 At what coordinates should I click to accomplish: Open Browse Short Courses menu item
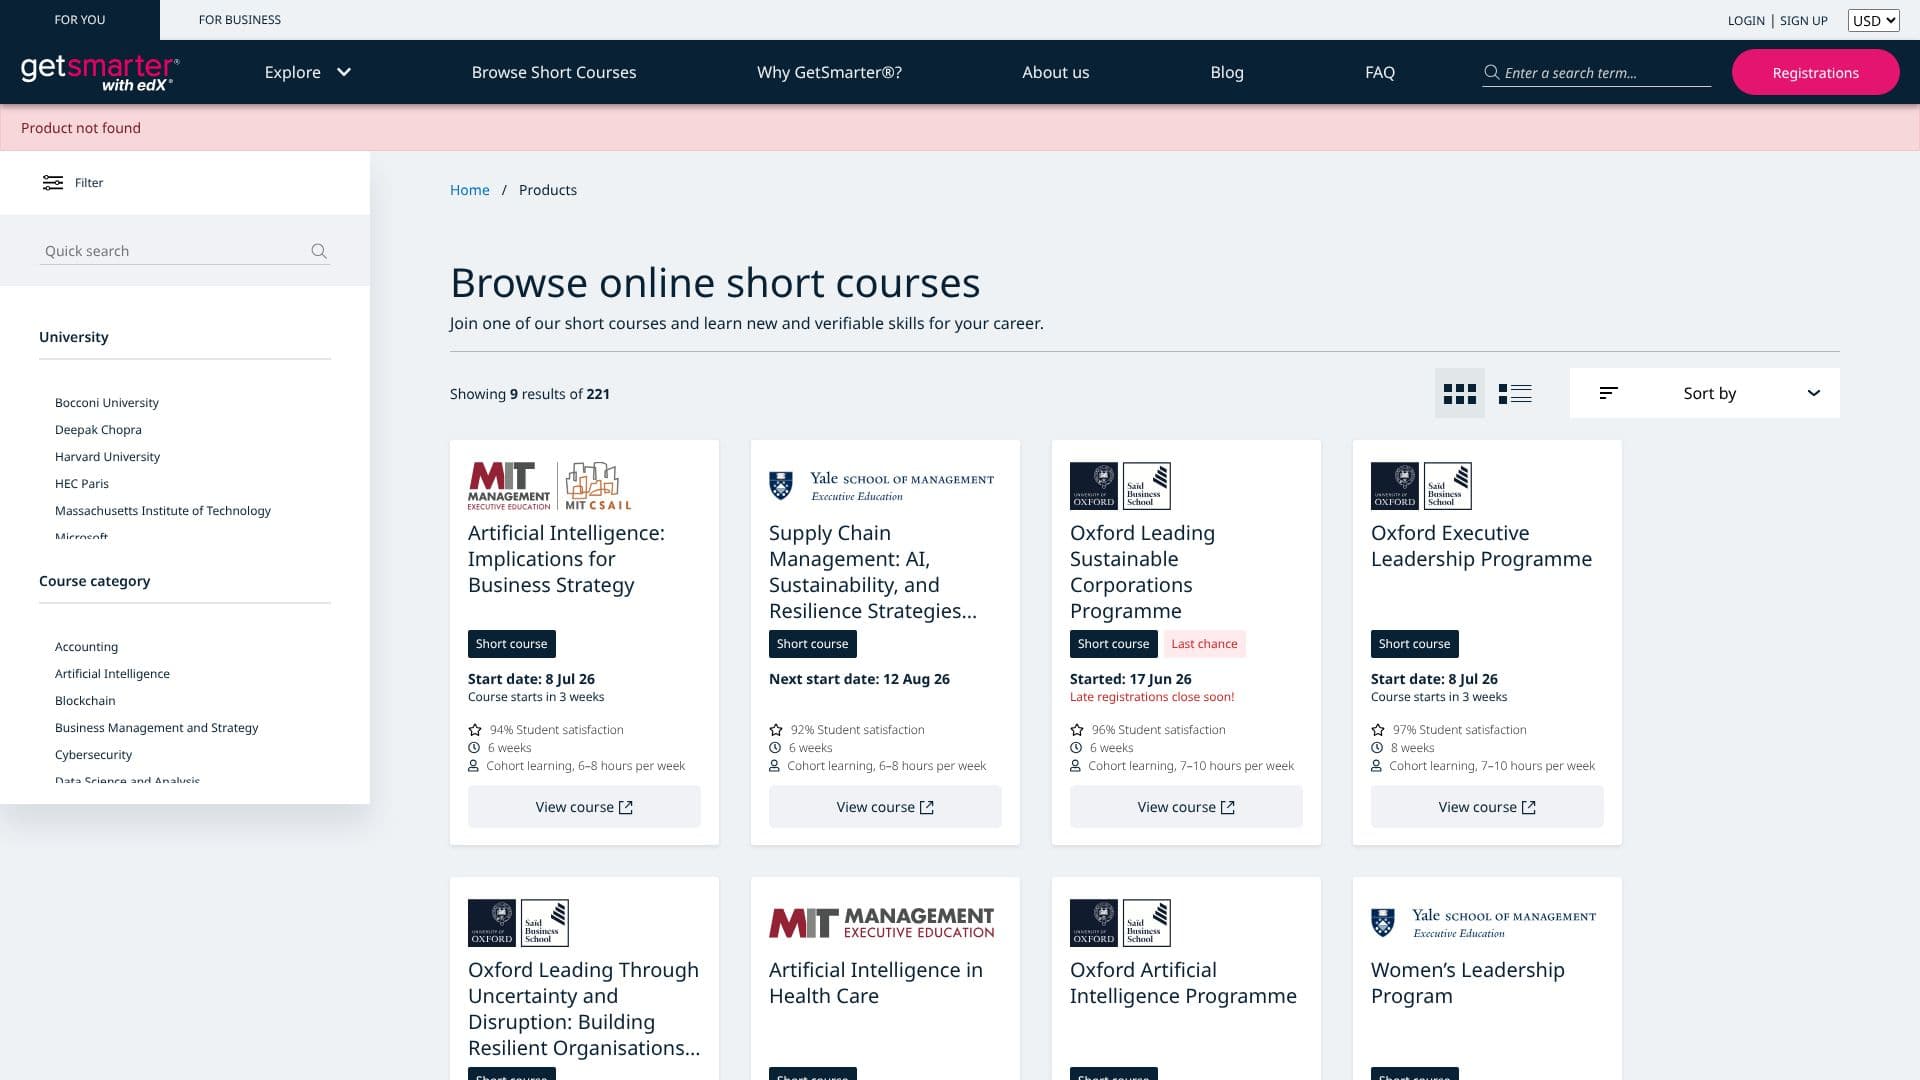click(x=554, y=72)
